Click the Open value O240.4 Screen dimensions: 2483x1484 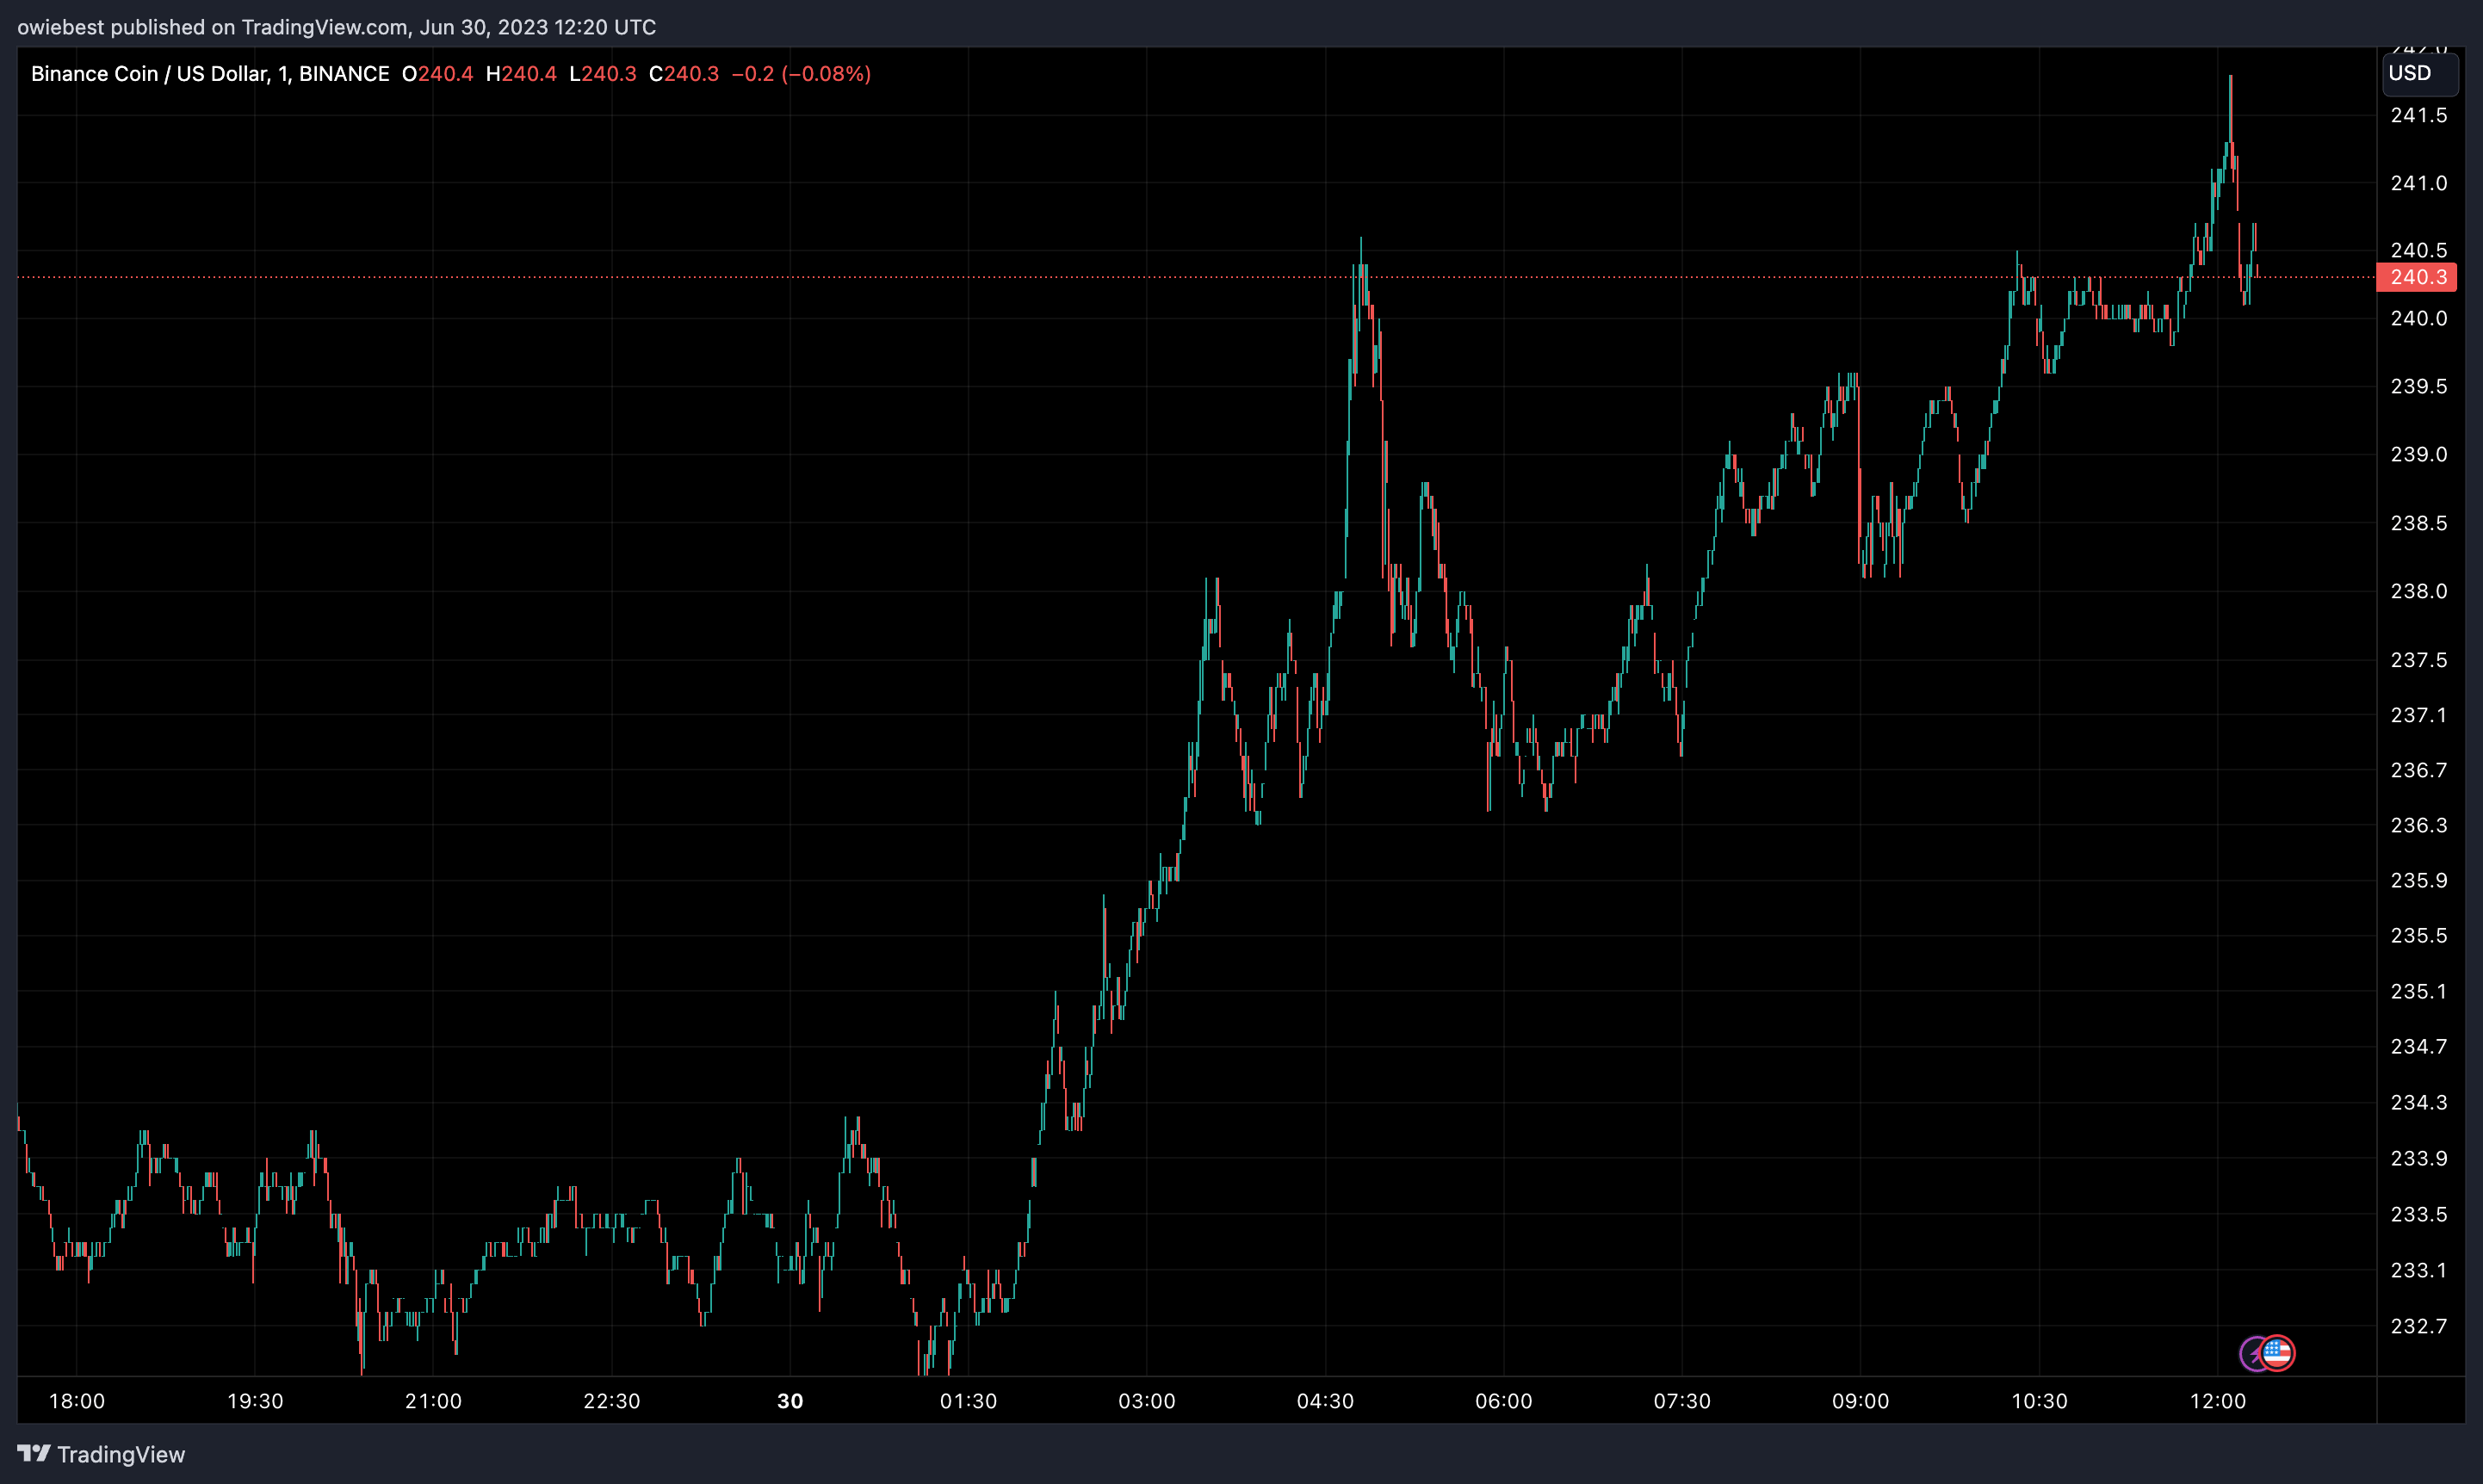pyautogui.click(x=438, y=74)
